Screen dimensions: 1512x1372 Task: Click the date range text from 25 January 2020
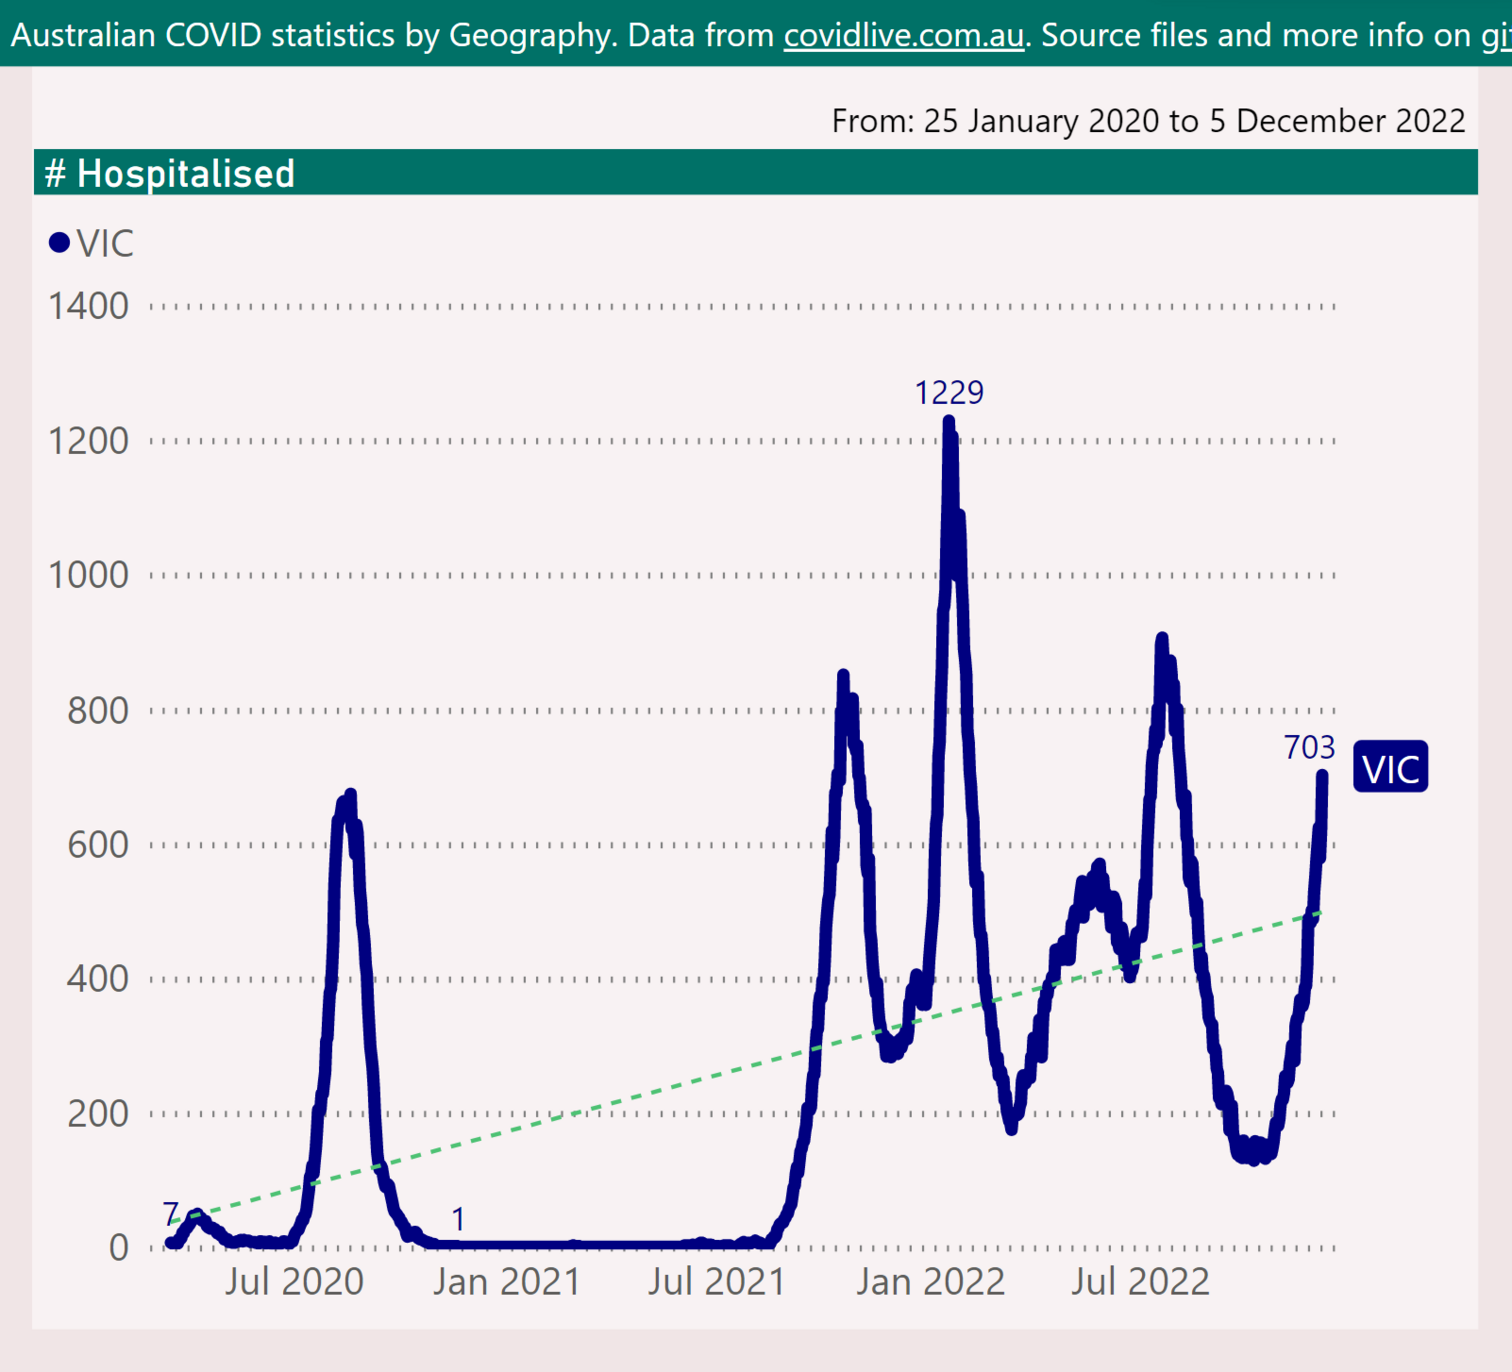[x=1148, y=121]
